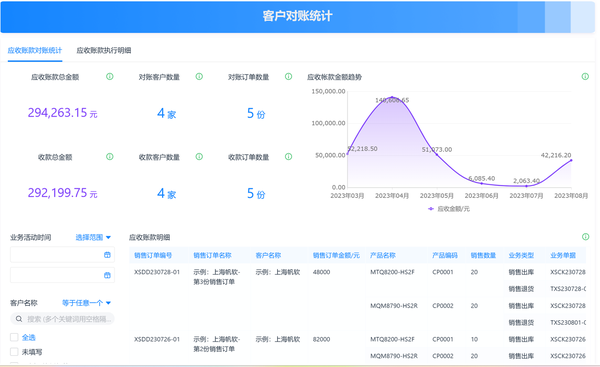The height and width of the screenshot is (367, 600).
Task: Click info icon of the 应收账款明细 table
Action: [585, 237]
